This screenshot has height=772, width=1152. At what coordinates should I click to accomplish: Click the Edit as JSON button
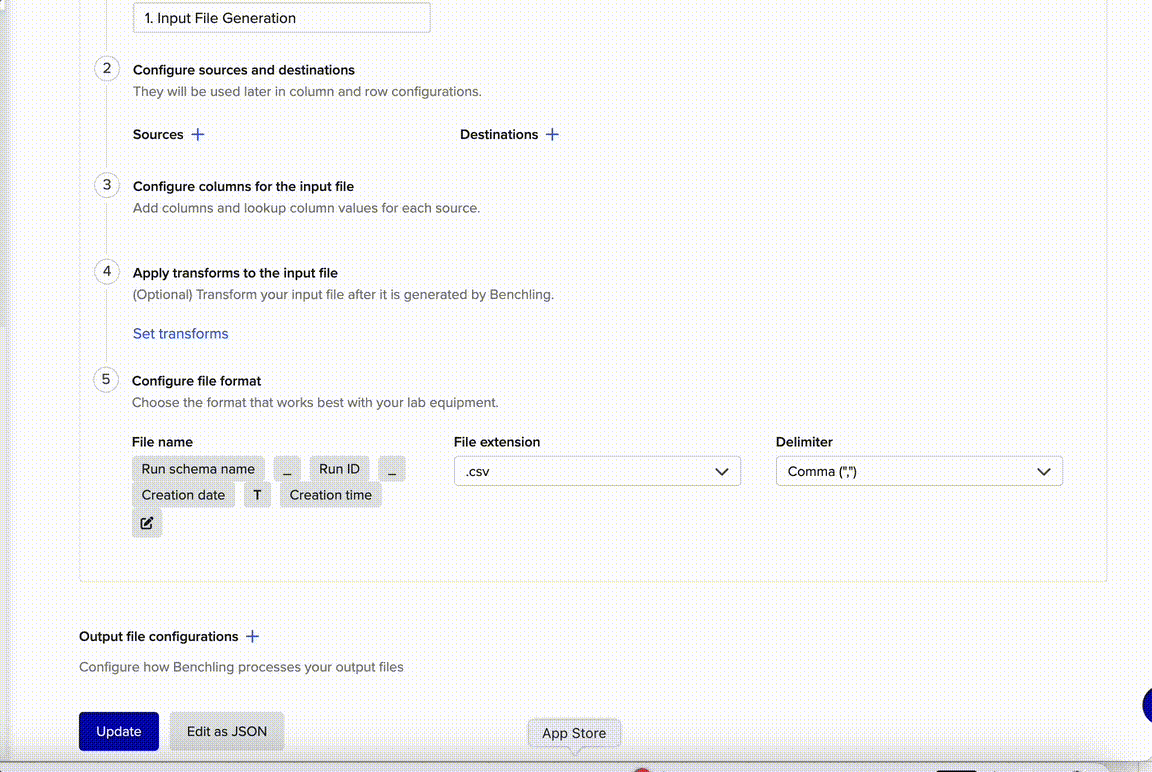point(227,731)
